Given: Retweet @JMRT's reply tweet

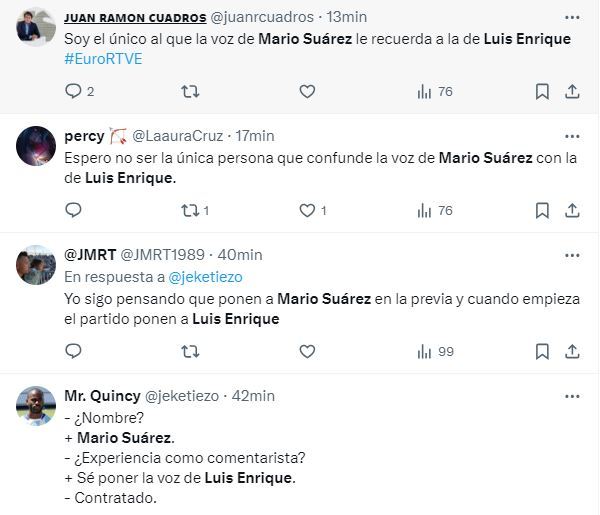Looking at the screenshot, I should coord(190,351).
